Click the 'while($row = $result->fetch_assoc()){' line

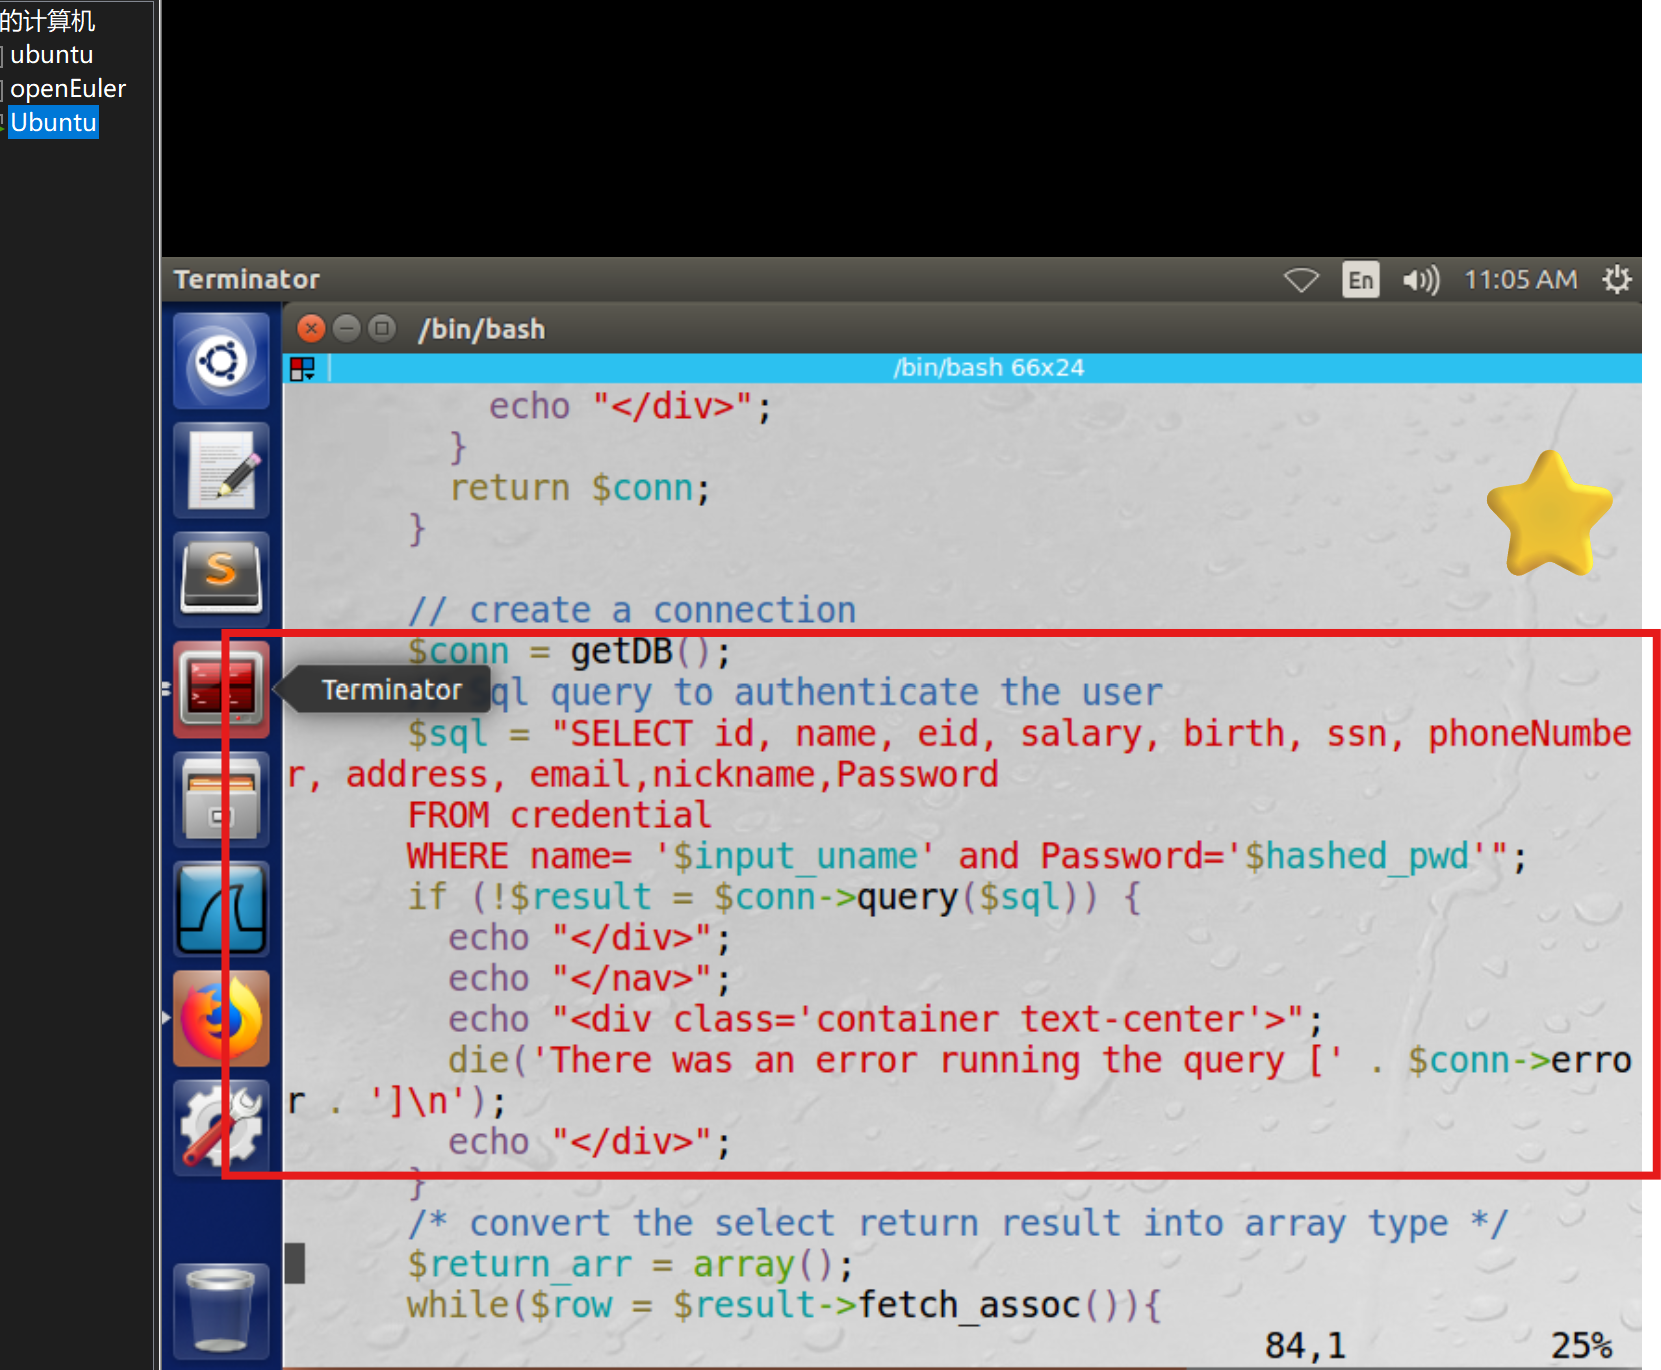click(x=784, y=1305)
